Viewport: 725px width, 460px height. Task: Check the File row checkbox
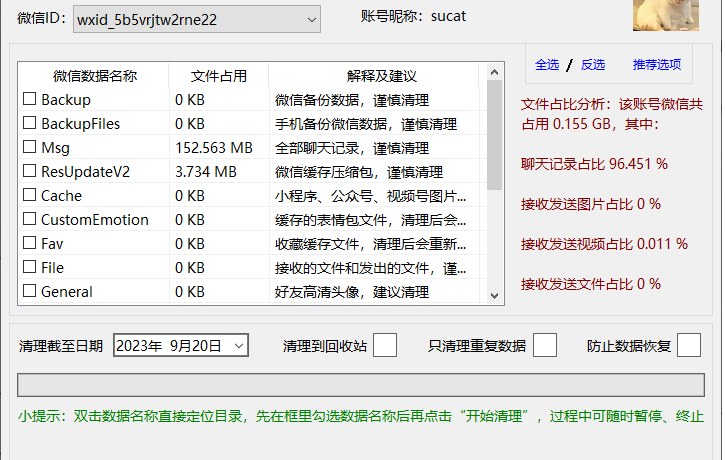tap(30, 267)
